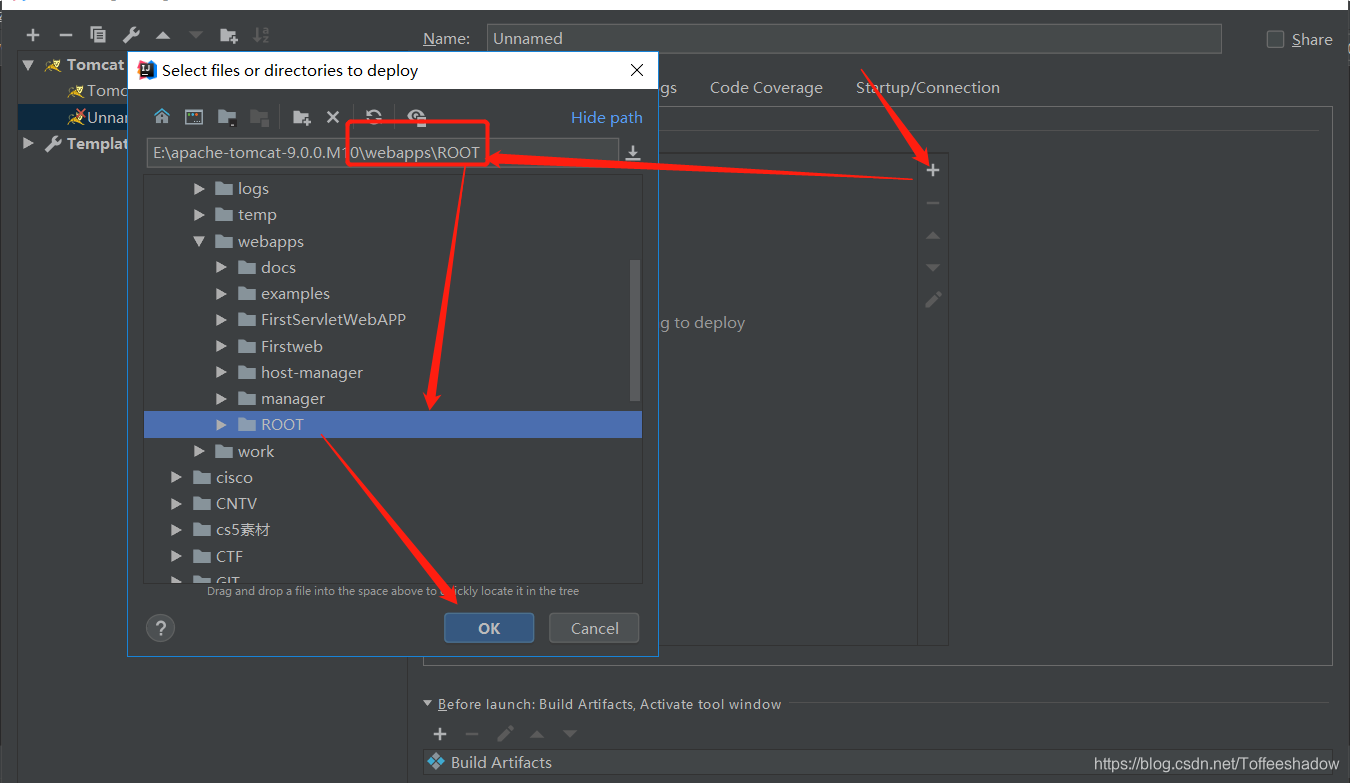
Task: Create new folder for configurations
Action: click(x=229, y=35)
